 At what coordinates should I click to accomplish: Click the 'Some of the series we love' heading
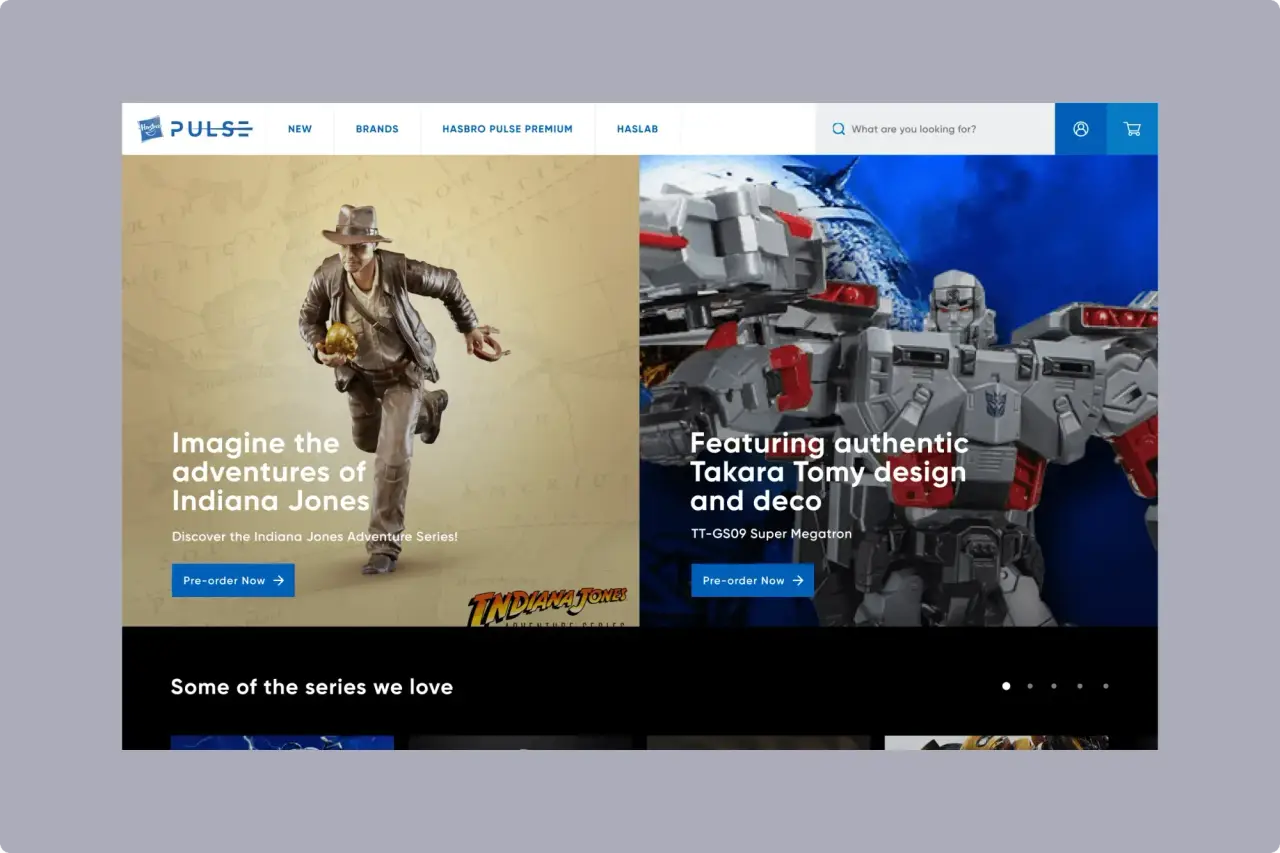tap(312, 687)
